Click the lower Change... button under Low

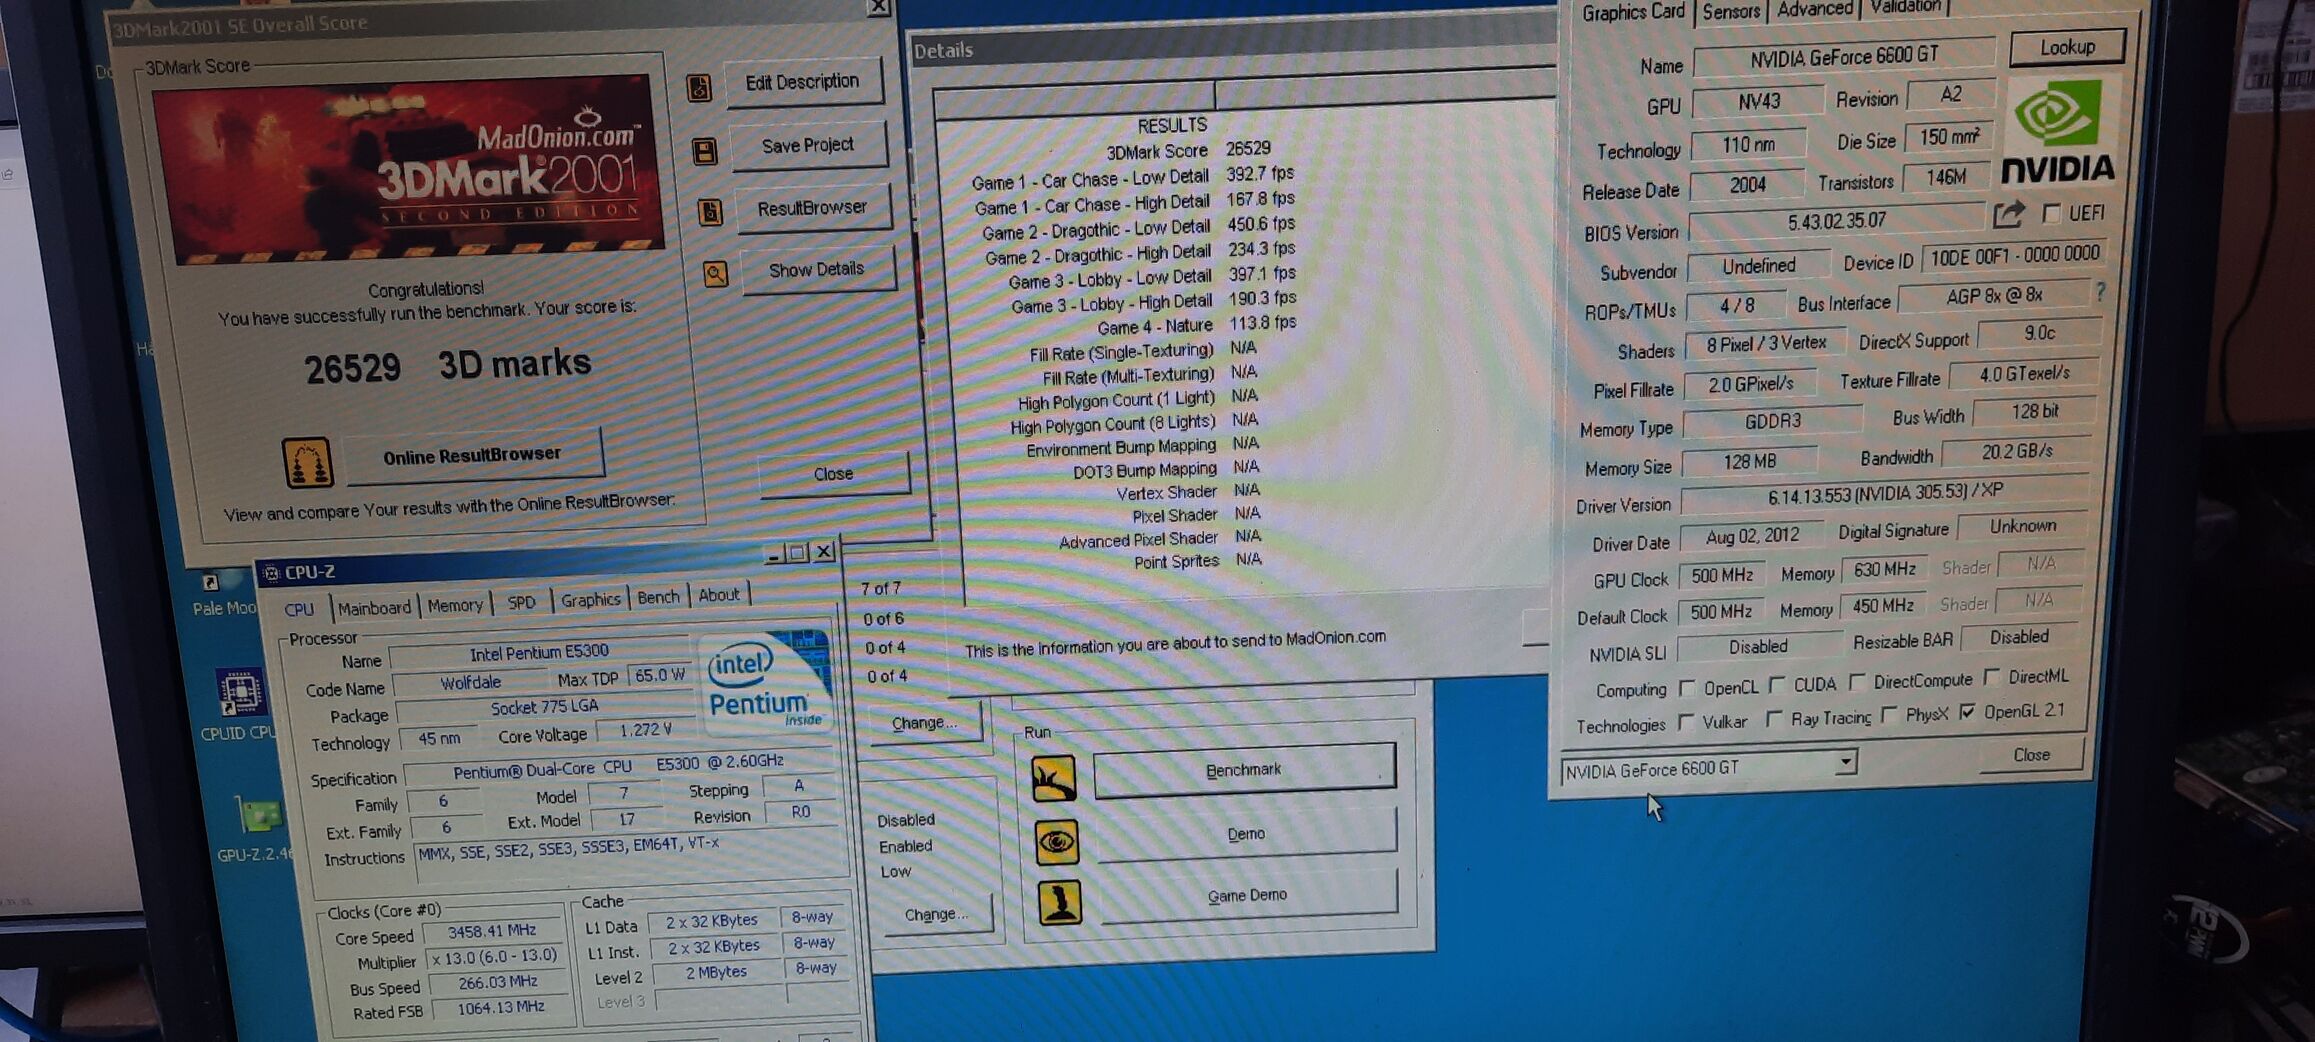point(936,914)
